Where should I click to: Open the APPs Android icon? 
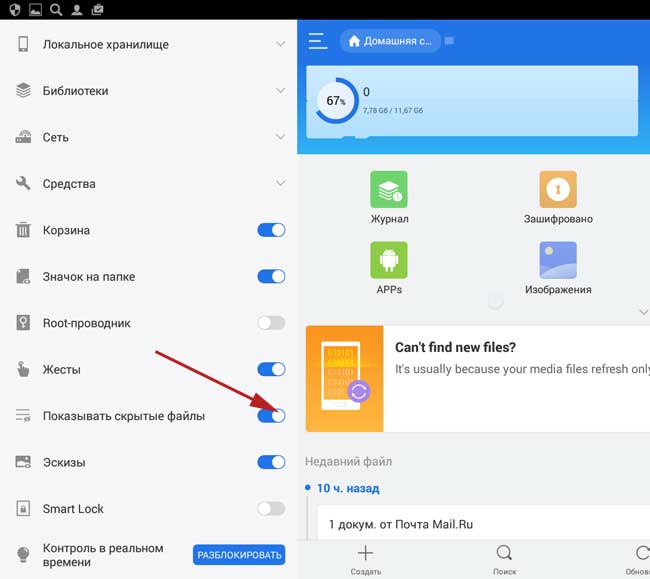click(x=389, y=260)
